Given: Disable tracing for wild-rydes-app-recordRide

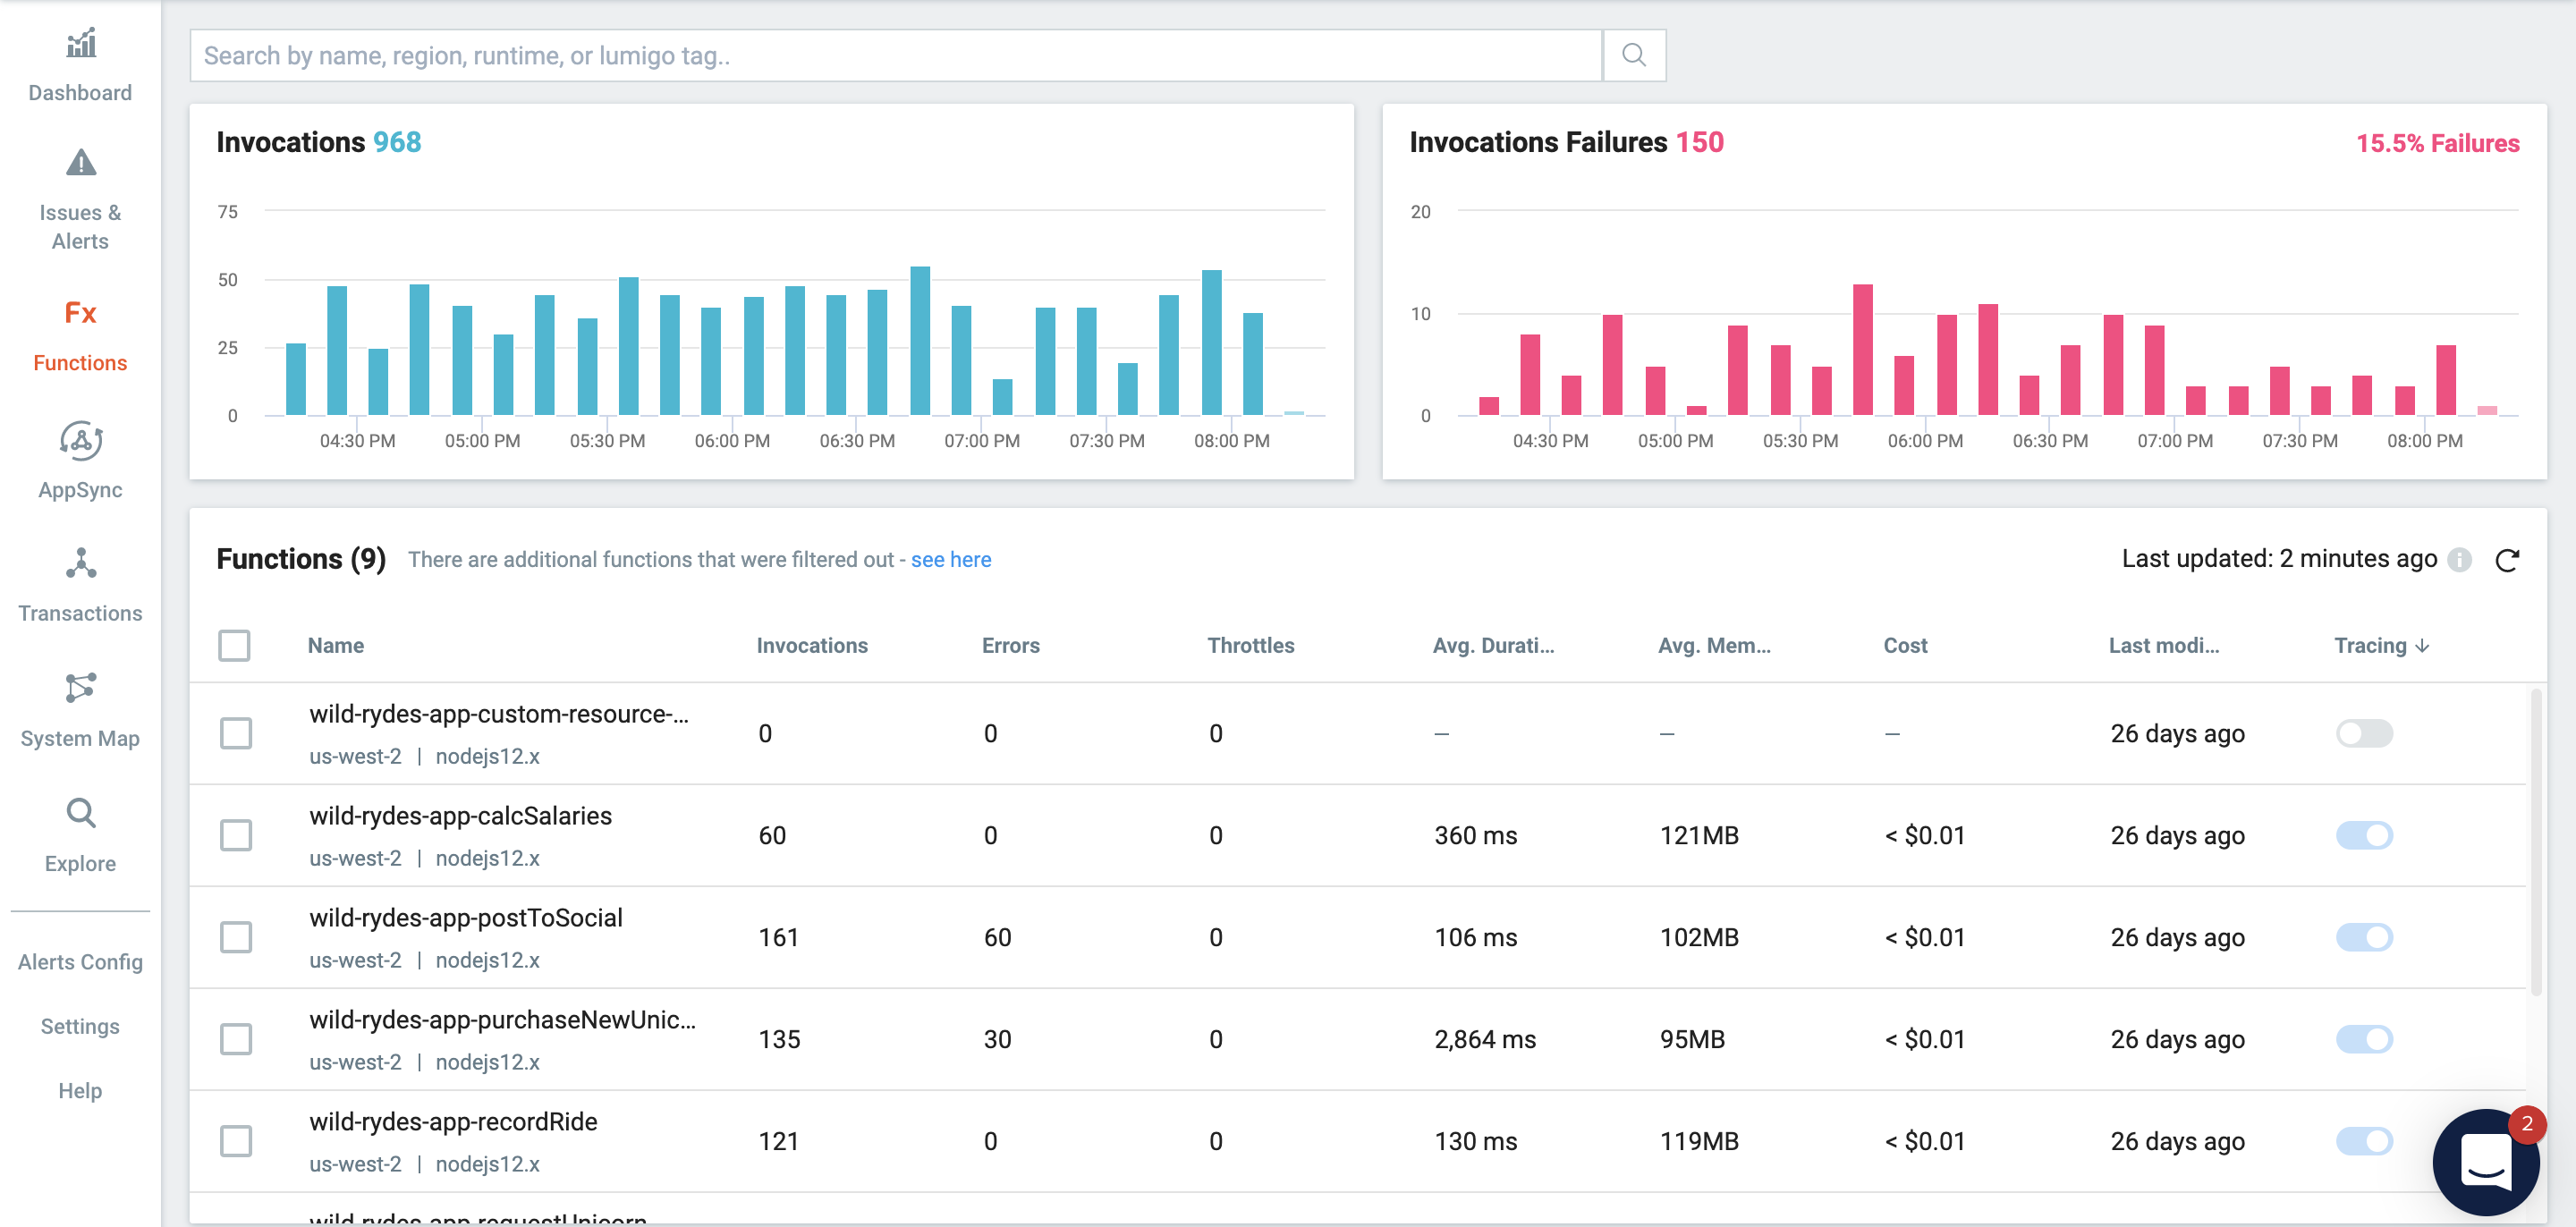Looking at the screenshot, I should pyautogui.click(x=2364, y=1142).
